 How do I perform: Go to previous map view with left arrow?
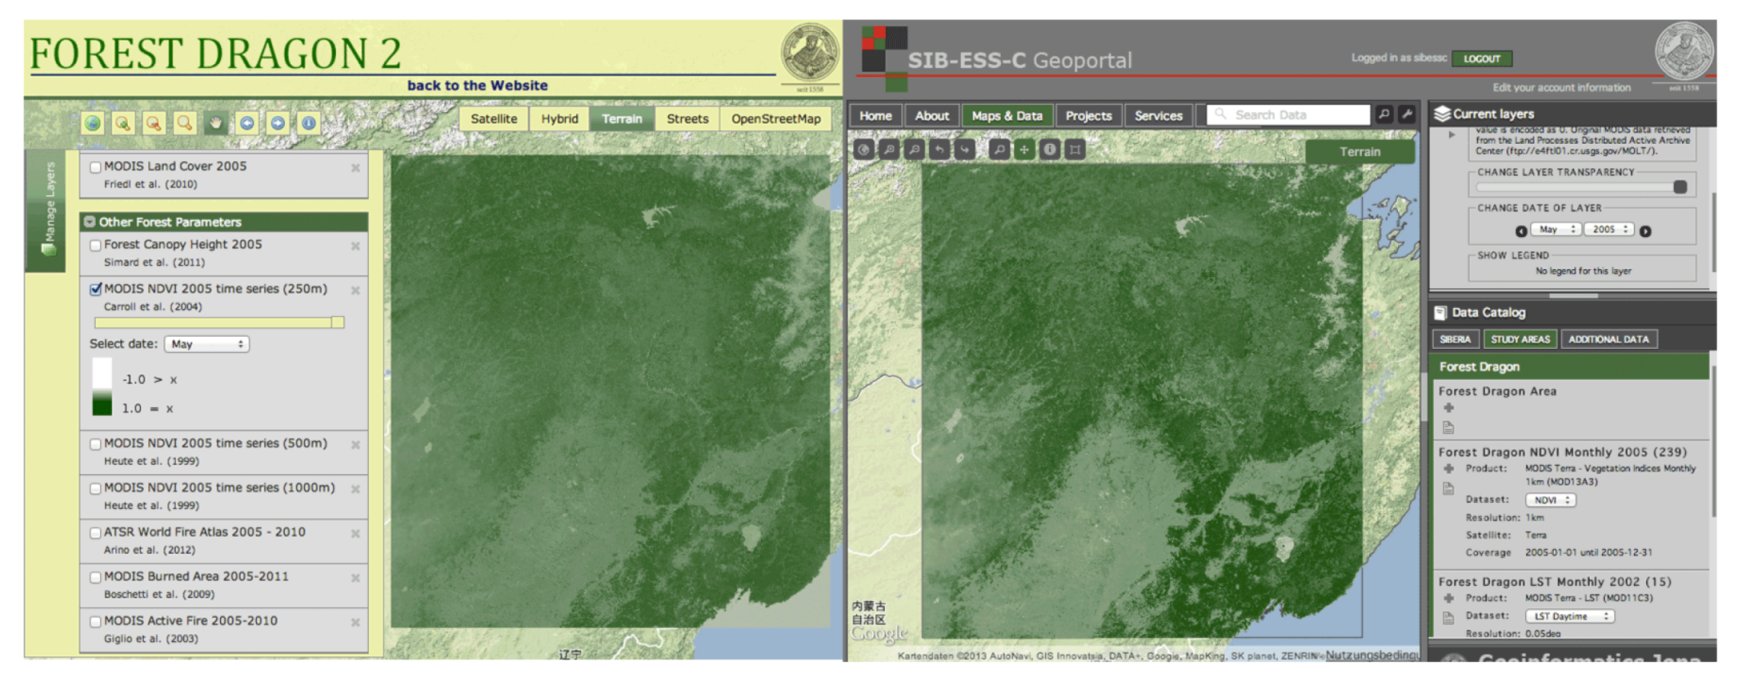[x=247, y=123]
